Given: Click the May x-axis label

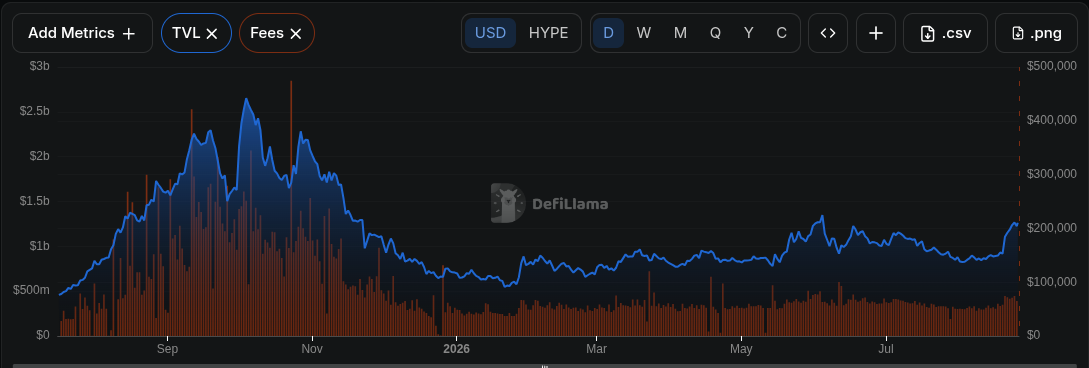Looking at the screenshot, I should point(742,349).
